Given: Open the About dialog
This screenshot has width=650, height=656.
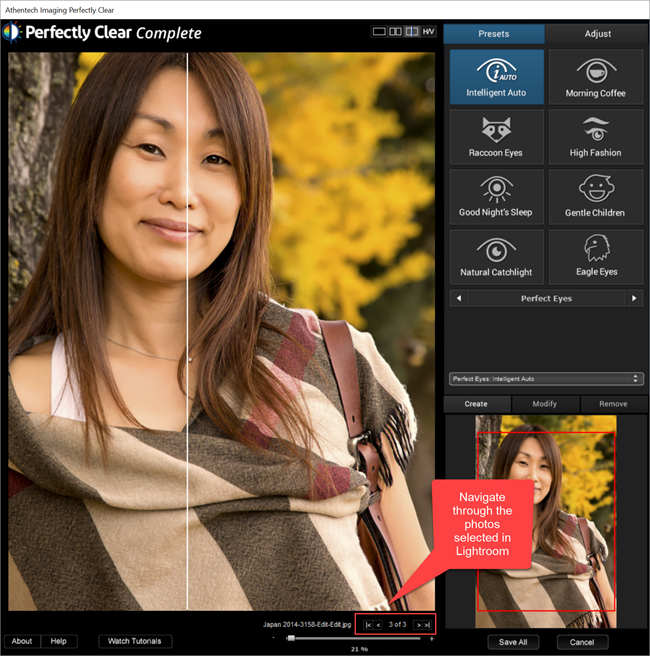Looking at the screenshot, I should pyautogui.click(x=22, y=641).
